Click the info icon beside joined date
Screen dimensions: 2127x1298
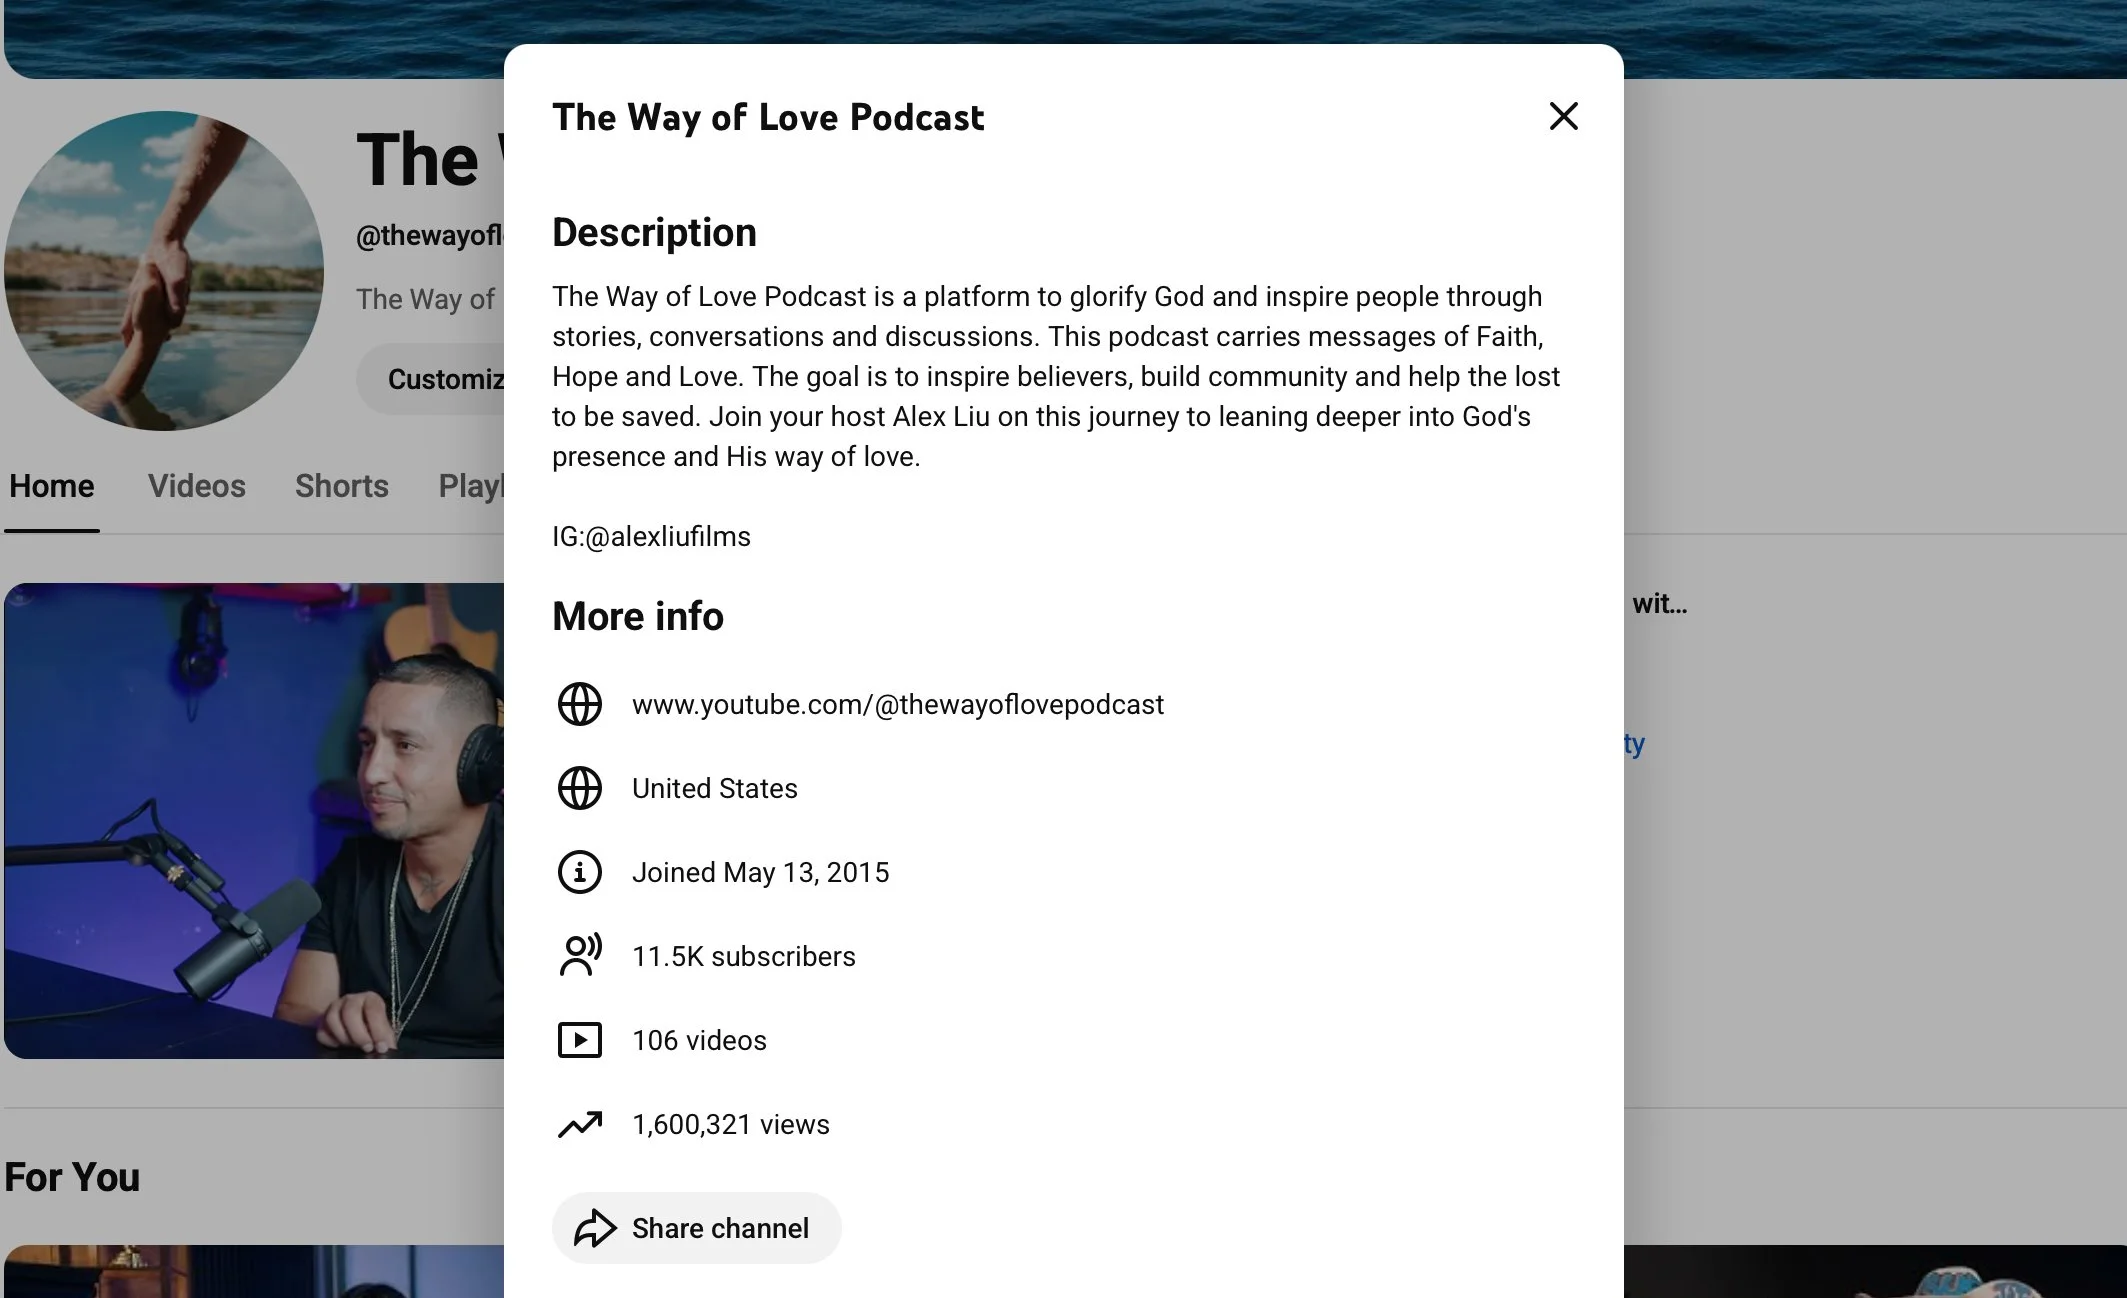pyautogui.click(x=579, y=872)
